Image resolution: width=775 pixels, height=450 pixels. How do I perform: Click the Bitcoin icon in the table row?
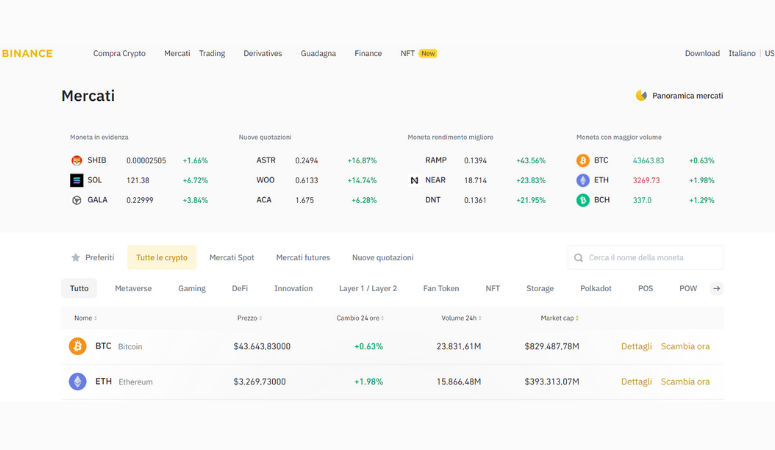[x=77, y=346]
